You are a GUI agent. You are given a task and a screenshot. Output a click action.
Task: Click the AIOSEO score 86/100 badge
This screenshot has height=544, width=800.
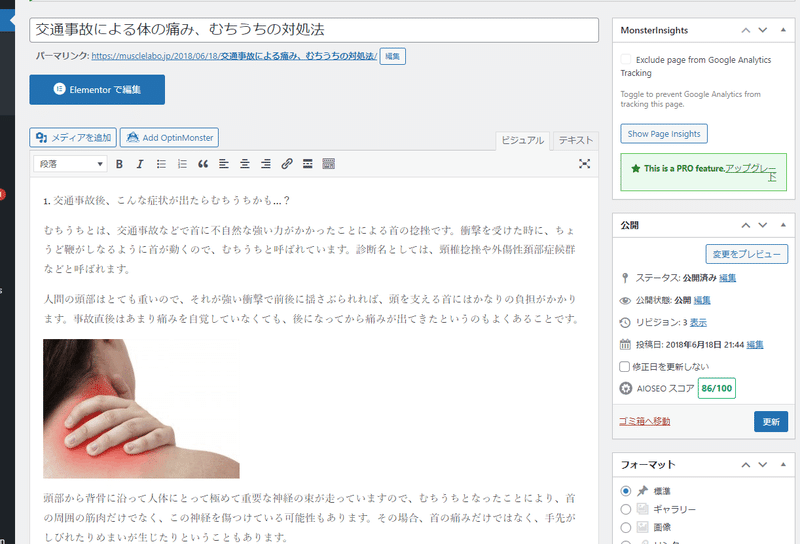pos(717,388)
